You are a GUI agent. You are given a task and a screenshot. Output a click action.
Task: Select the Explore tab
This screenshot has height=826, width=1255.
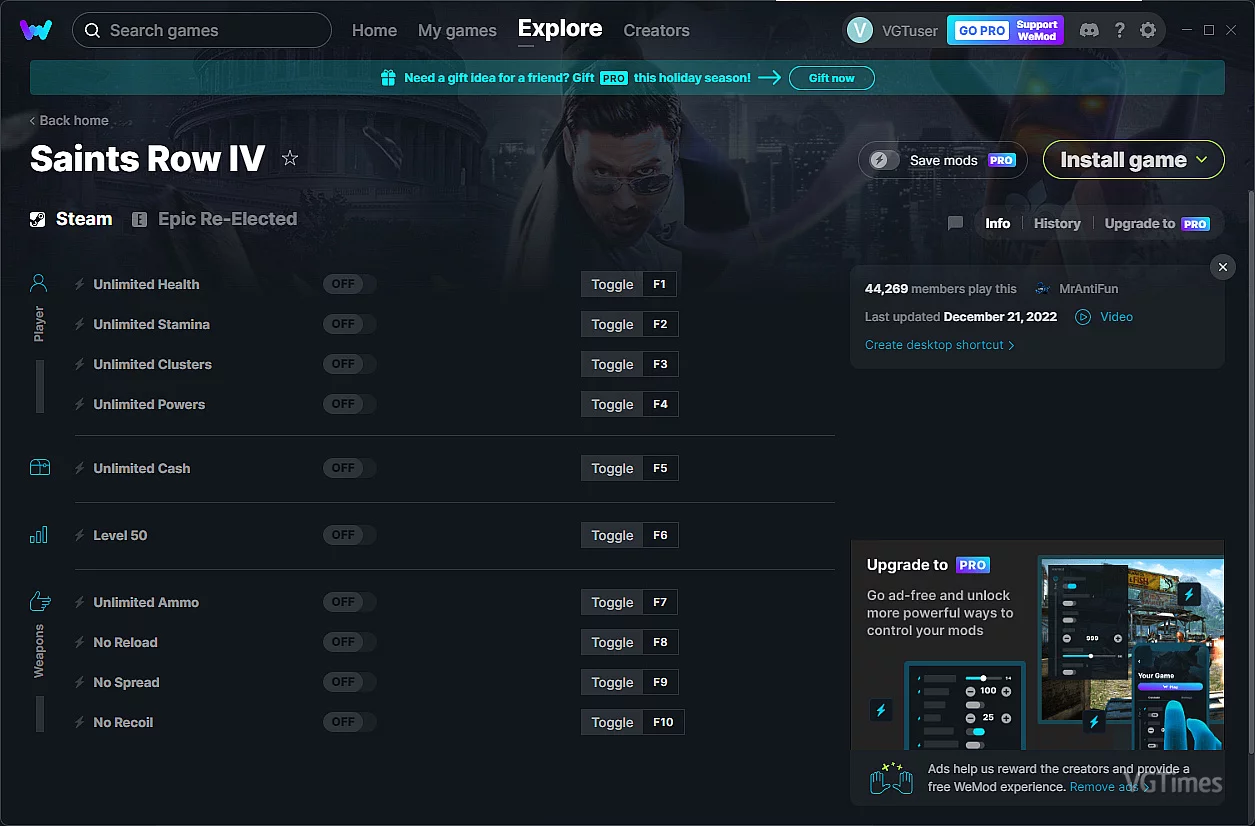[x=560, y=28]
